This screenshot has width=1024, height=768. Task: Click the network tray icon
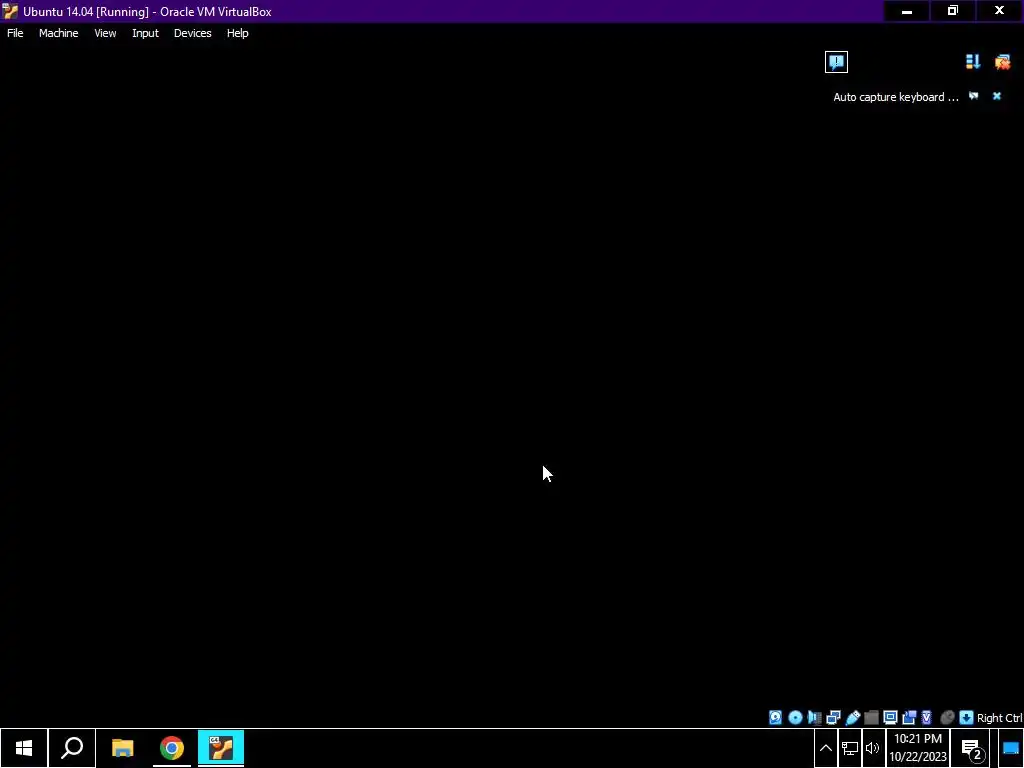849,748
